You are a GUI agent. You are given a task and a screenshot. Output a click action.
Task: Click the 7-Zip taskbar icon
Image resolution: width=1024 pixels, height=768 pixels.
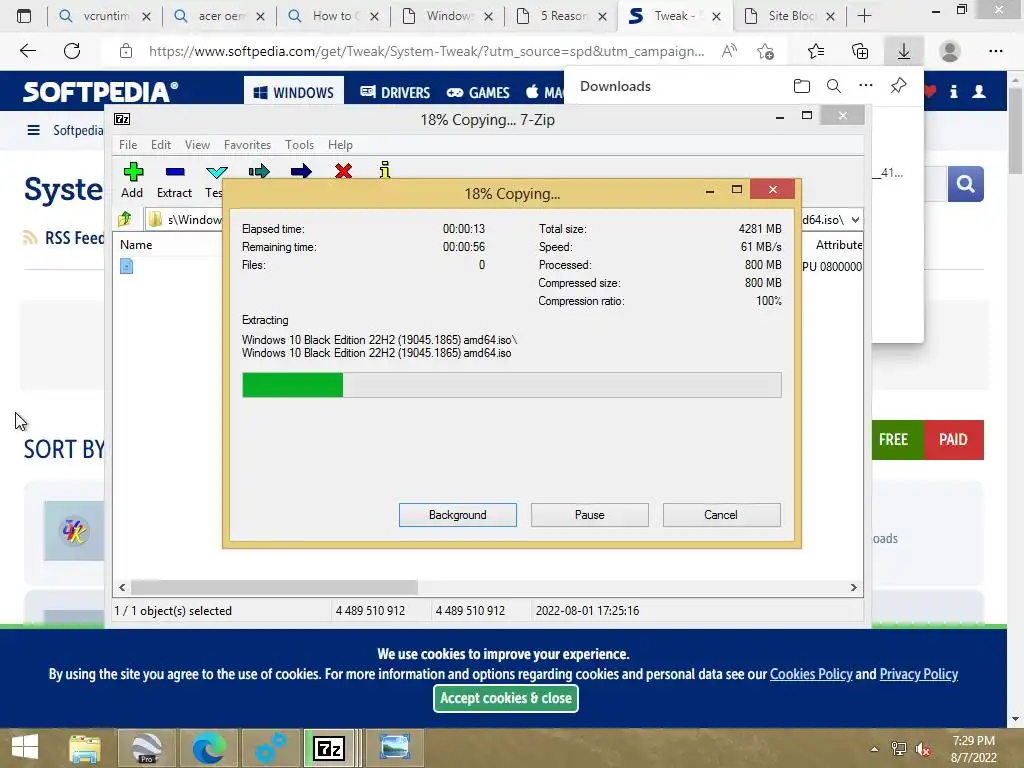click(328, 748)
